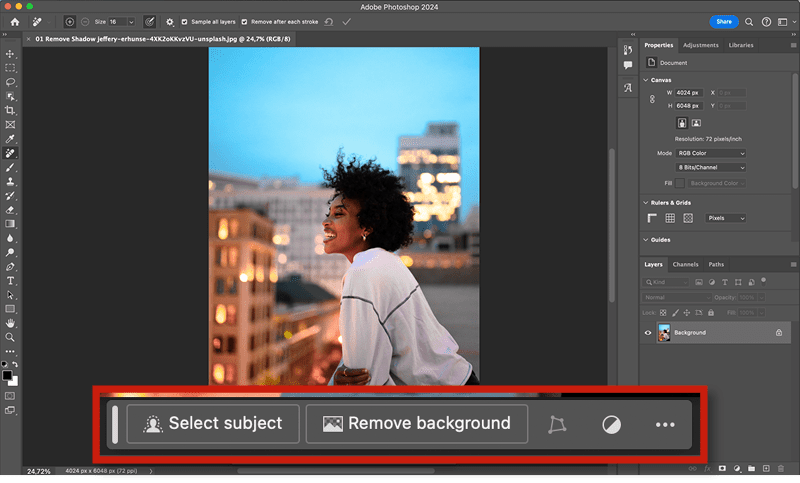Set canvas orientation to portrait
Viewport: 800px width, 483px height.
pyautogui.click(x=682, y=123)
